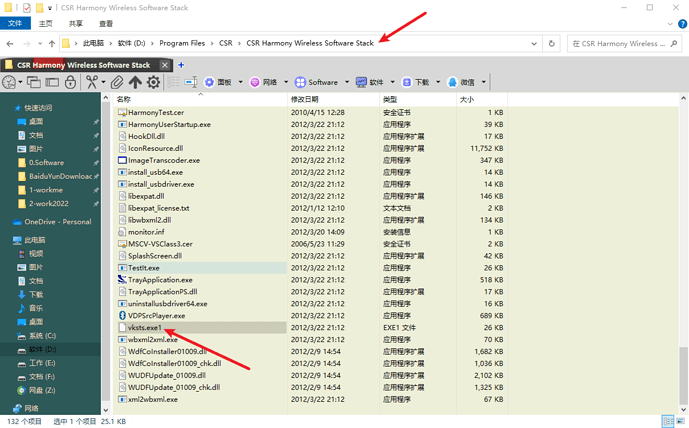
Task: Add a new tab with plus icon
Action: (181, 65)
